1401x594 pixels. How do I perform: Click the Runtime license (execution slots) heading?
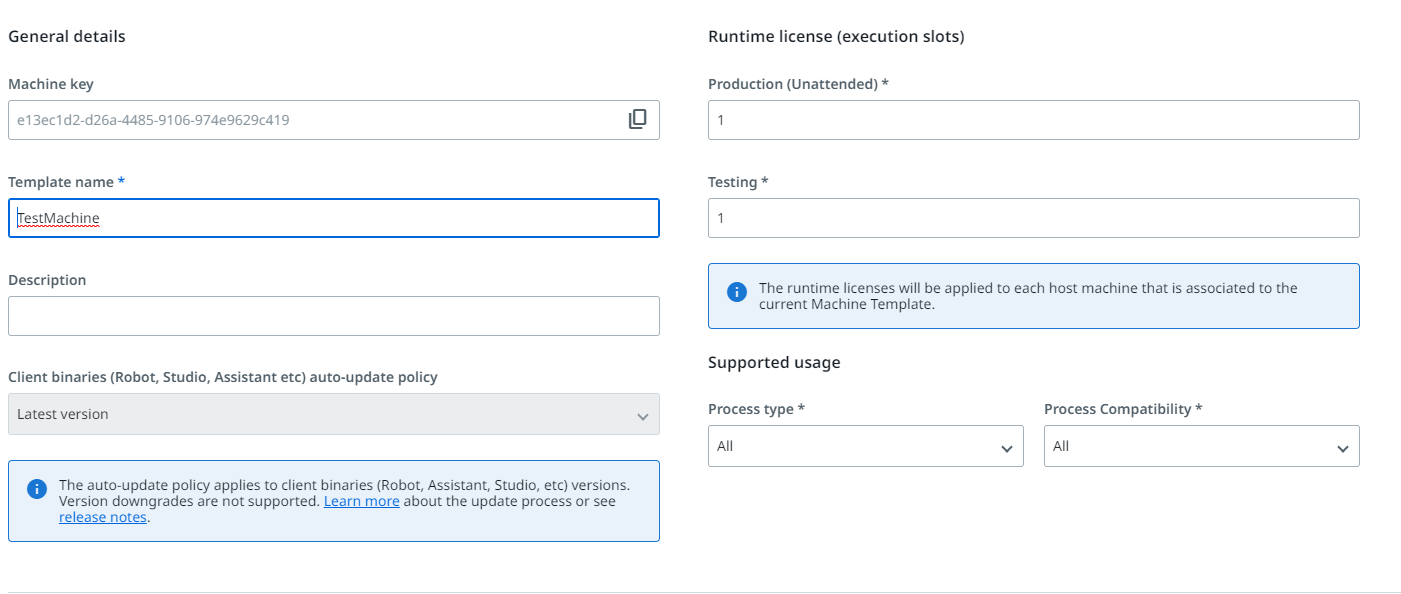coord(836,37)
